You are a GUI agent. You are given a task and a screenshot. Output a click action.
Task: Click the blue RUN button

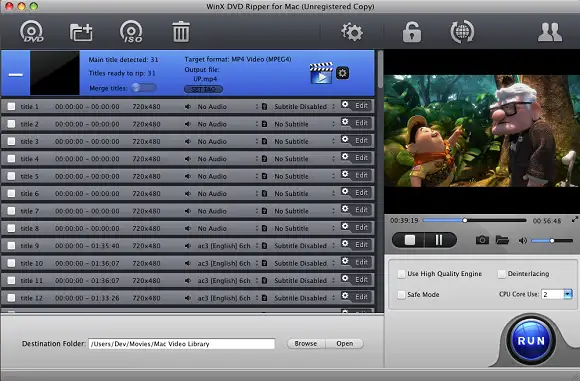pyautogui.click(x=531, y=340)
